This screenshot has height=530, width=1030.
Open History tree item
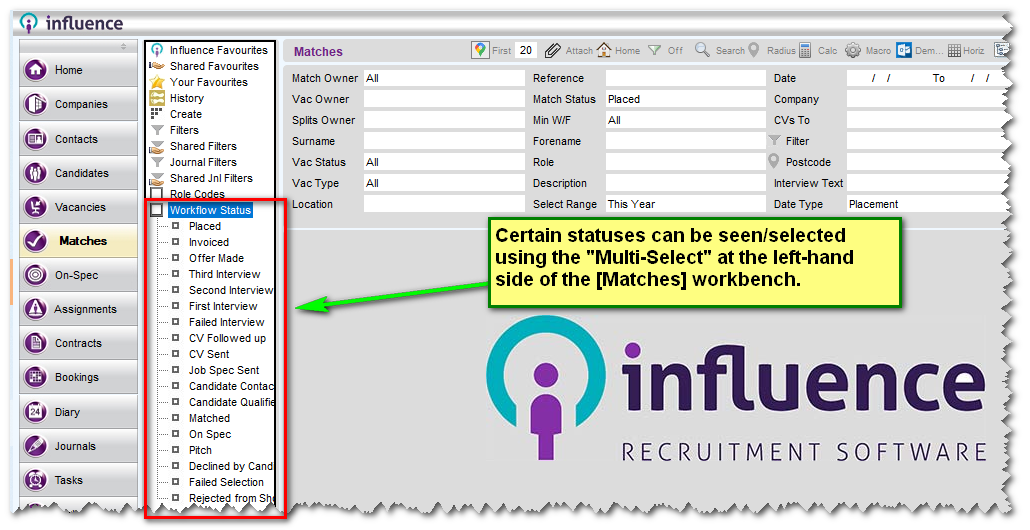coord(187,98)
